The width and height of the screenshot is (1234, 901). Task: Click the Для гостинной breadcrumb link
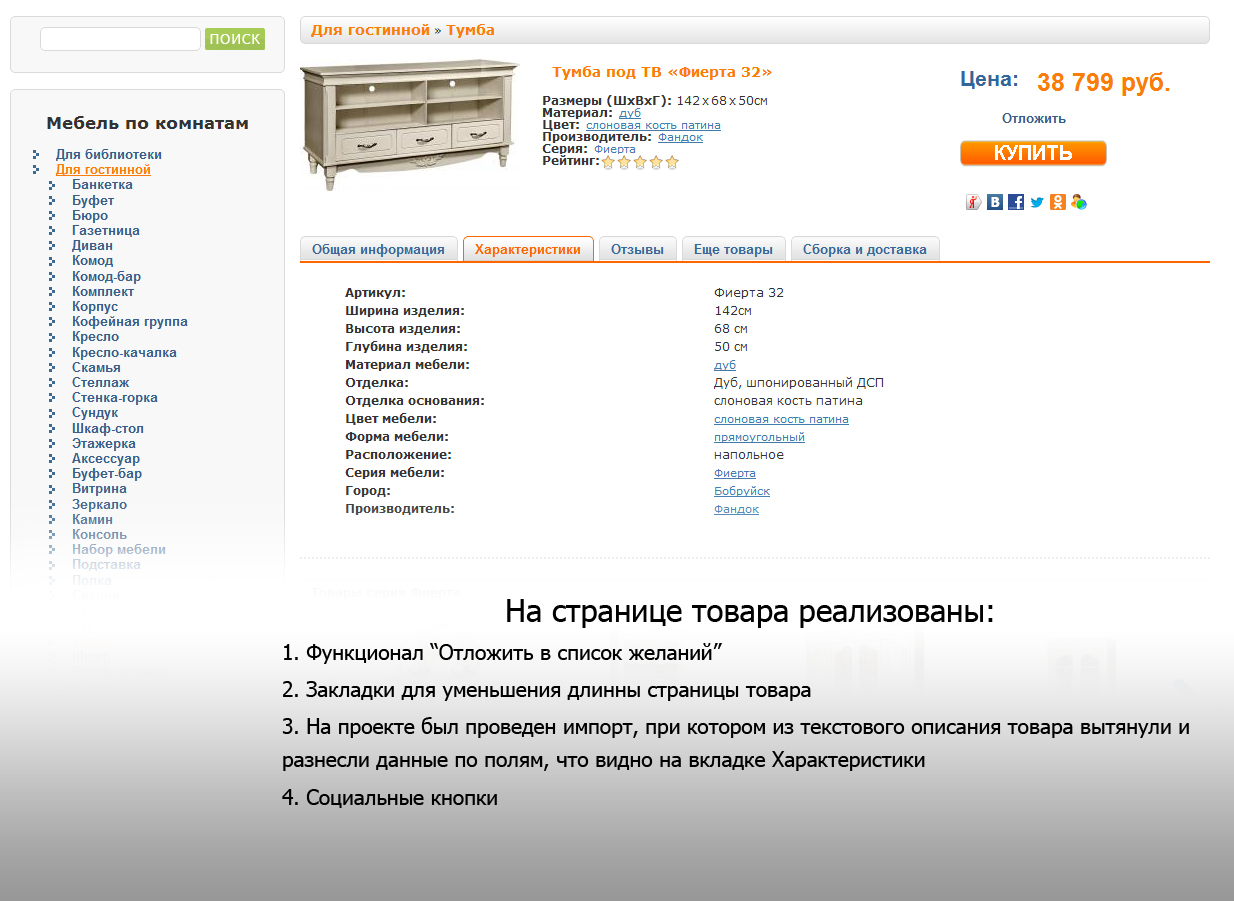point(370,30)
